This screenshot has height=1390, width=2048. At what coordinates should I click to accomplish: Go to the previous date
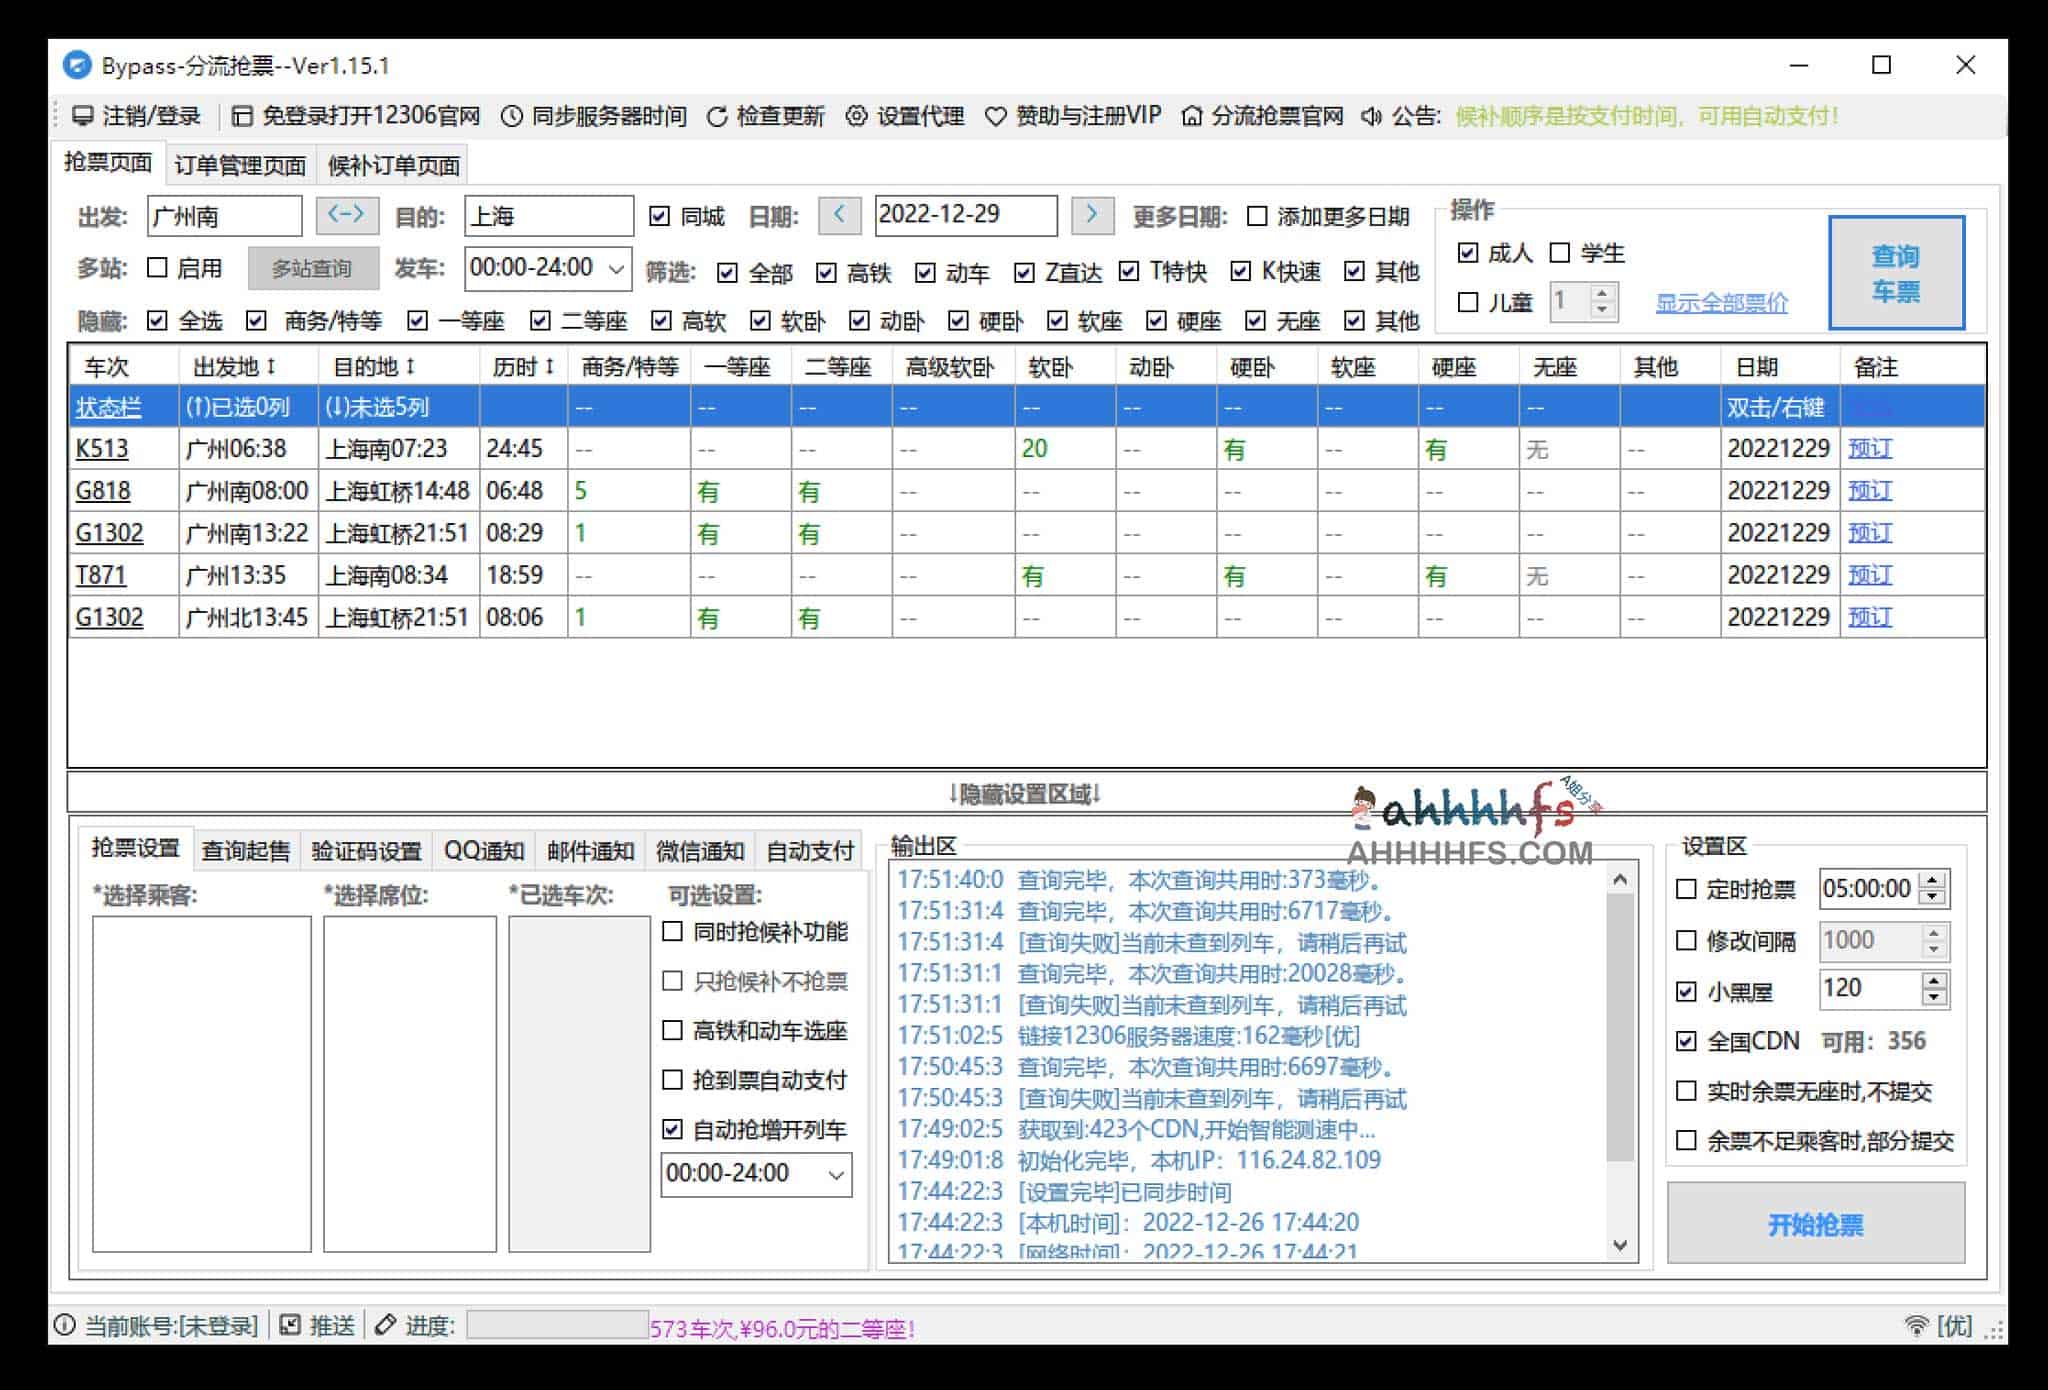839,215
